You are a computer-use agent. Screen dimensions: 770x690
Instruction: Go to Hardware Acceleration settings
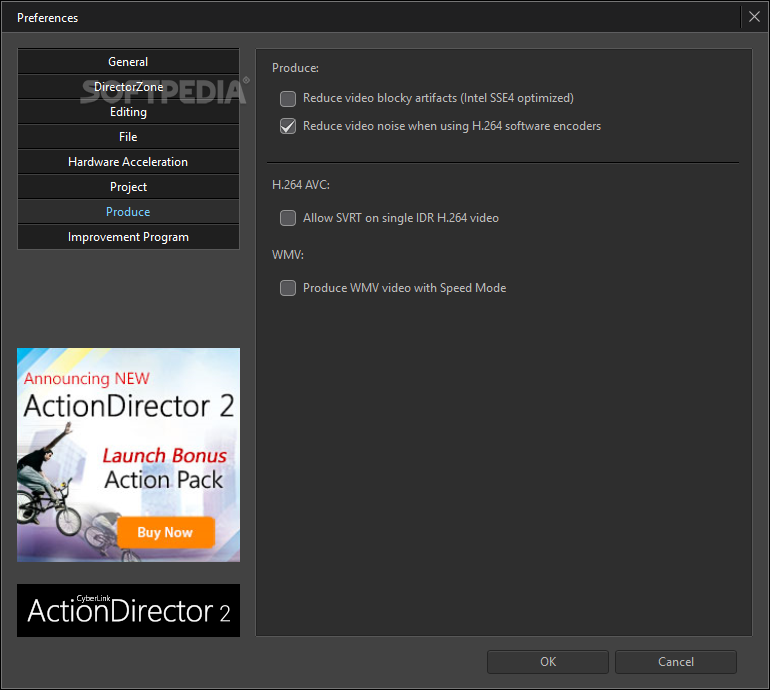[x=128, y=162]
